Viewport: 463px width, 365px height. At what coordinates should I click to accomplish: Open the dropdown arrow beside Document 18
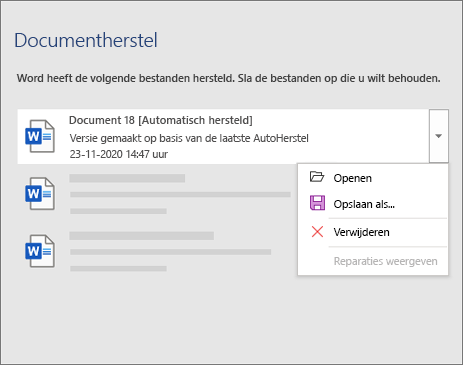pos(439,136)
